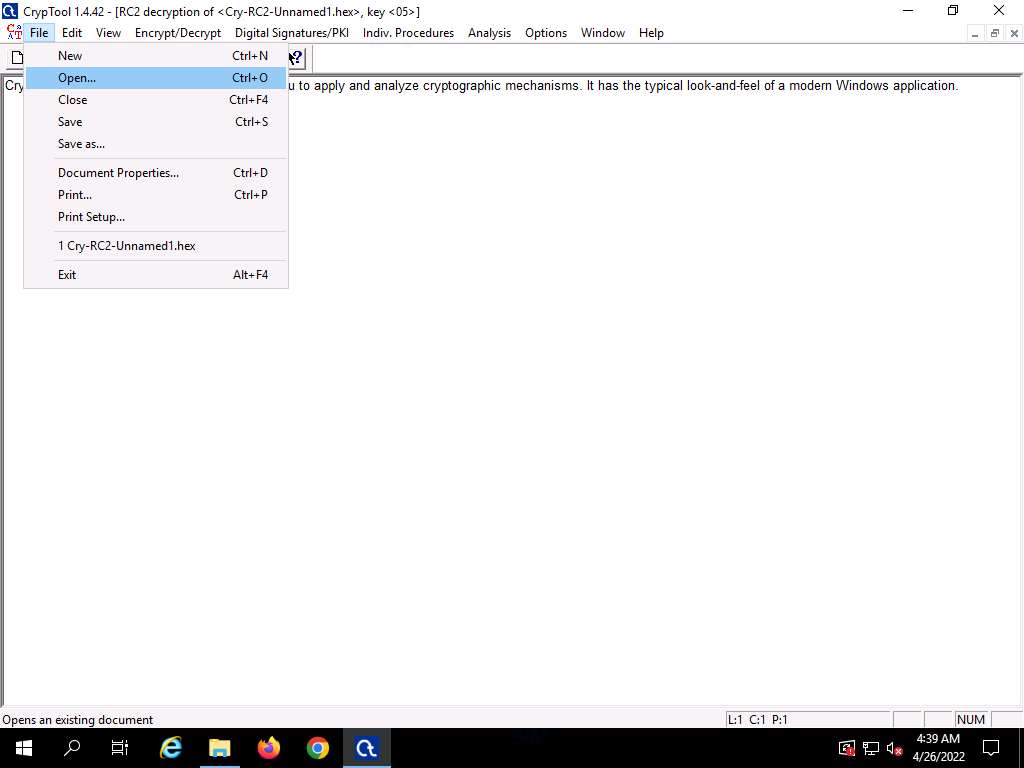The height and width of the screenshot is (768, 1024).
Task: Choose Document Properties... from the menu
Action: pos(118,173)
